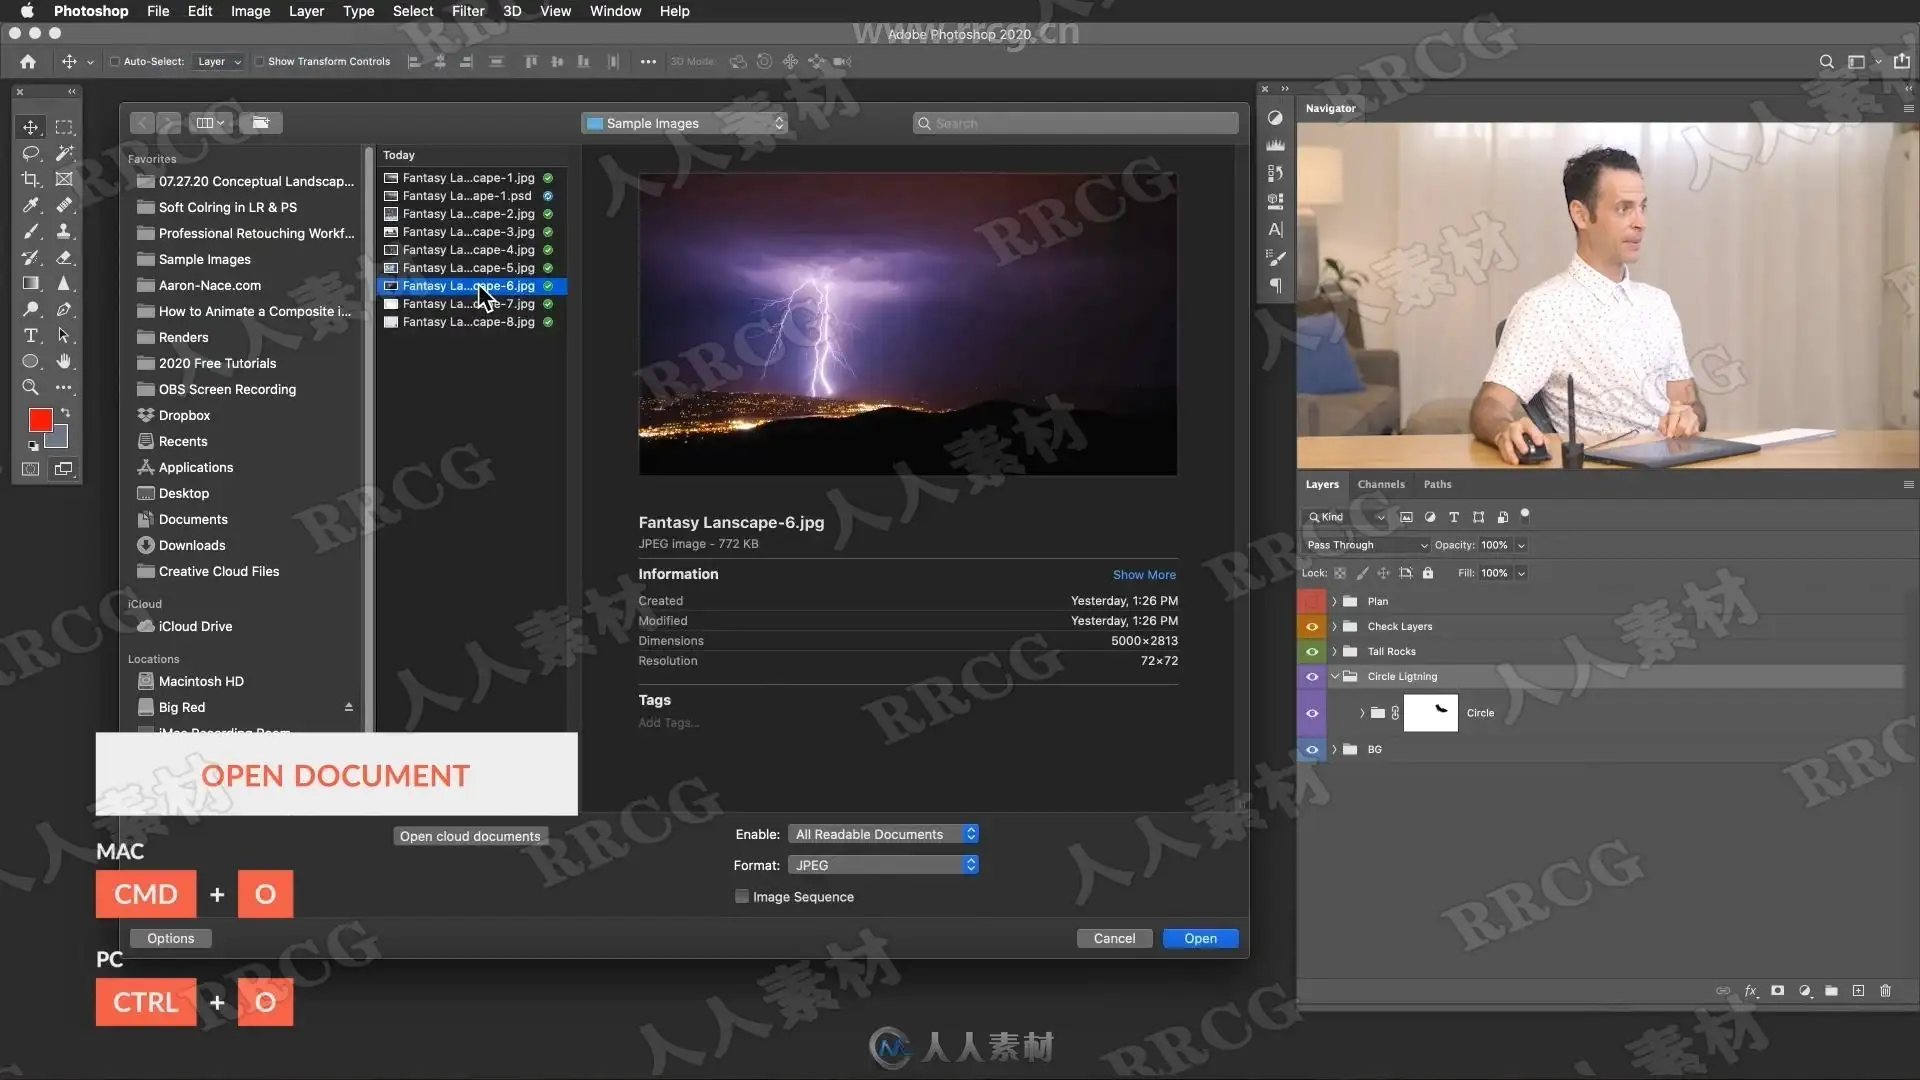Open the Format JPEG dropdown
The image size is (1920, 1080).
click(x=883, y=865)
